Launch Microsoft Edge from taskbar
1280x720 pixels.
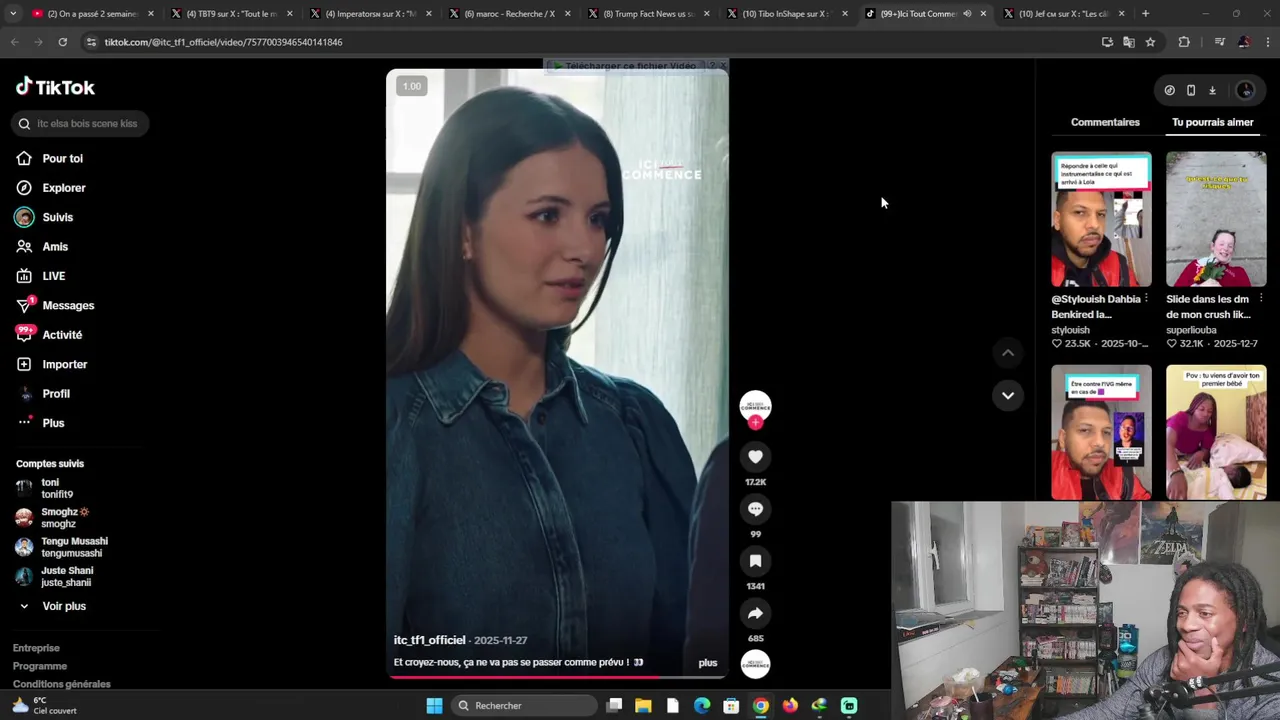[x=702, y=706]
